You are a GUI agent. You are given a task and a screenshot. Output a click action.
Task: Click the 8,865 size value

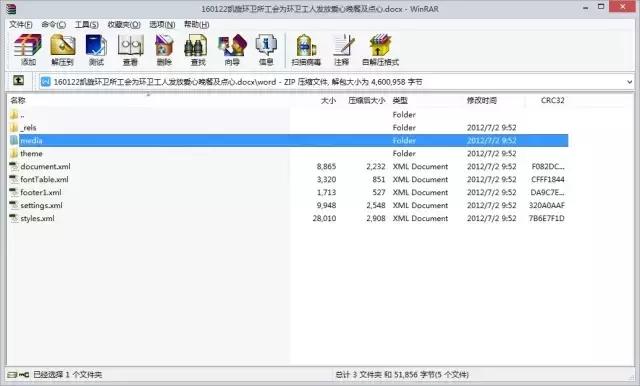pos(327,166)
